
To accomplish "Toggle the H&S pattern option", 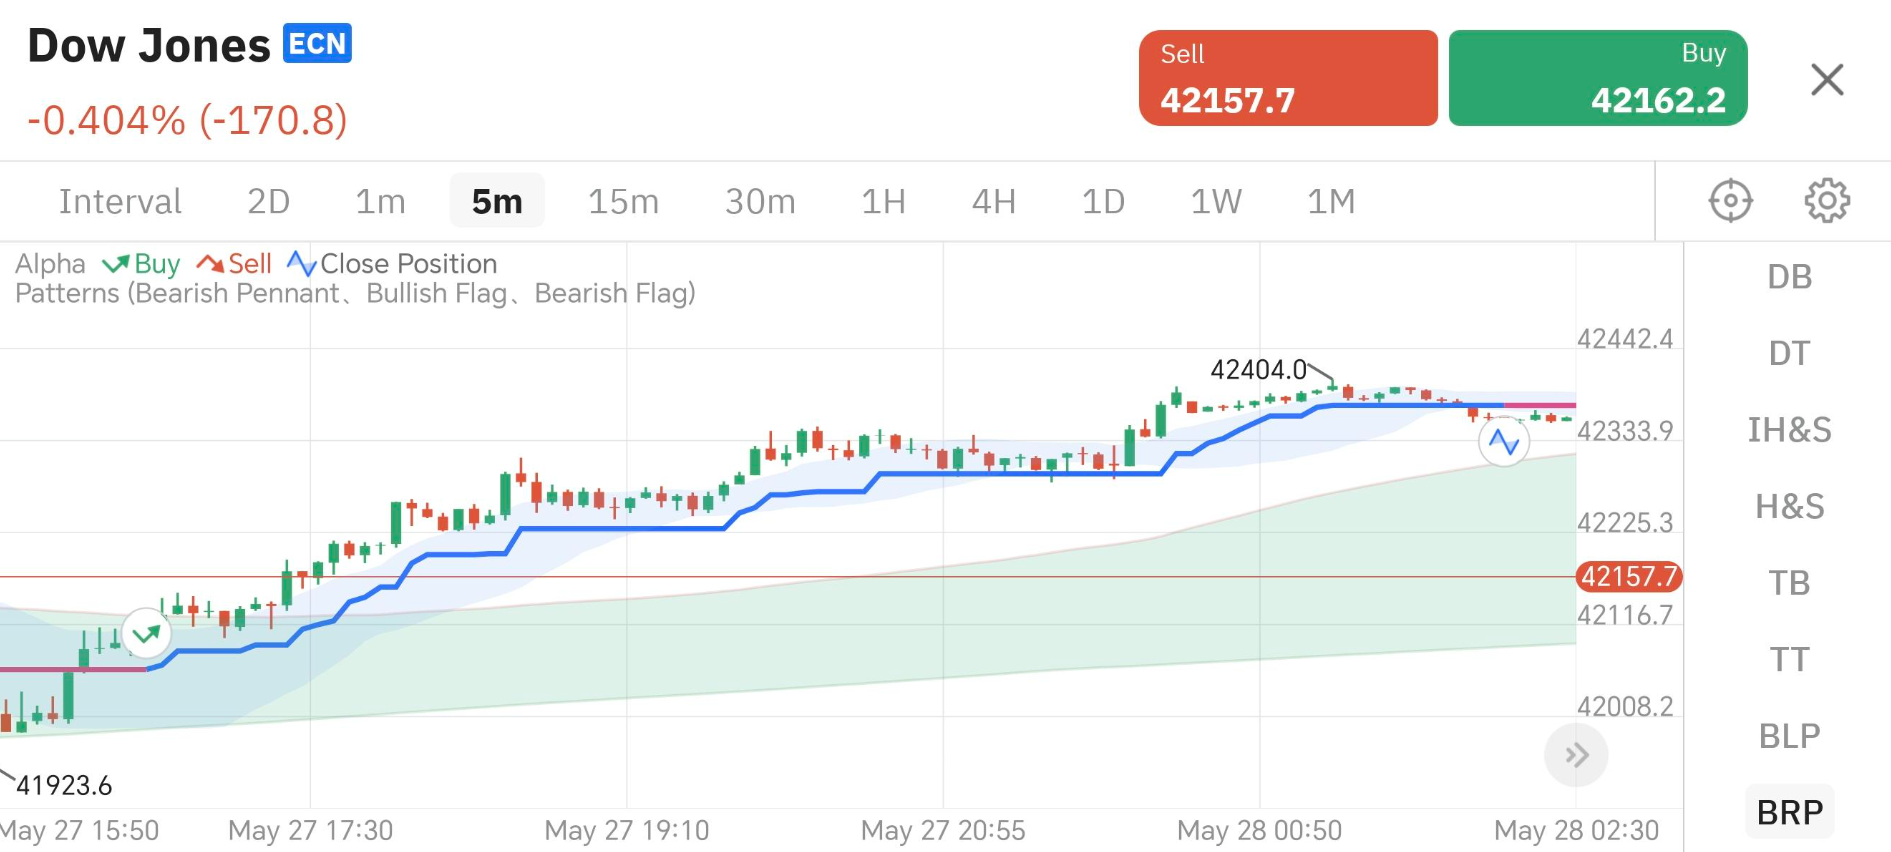I will point(1789,507).
